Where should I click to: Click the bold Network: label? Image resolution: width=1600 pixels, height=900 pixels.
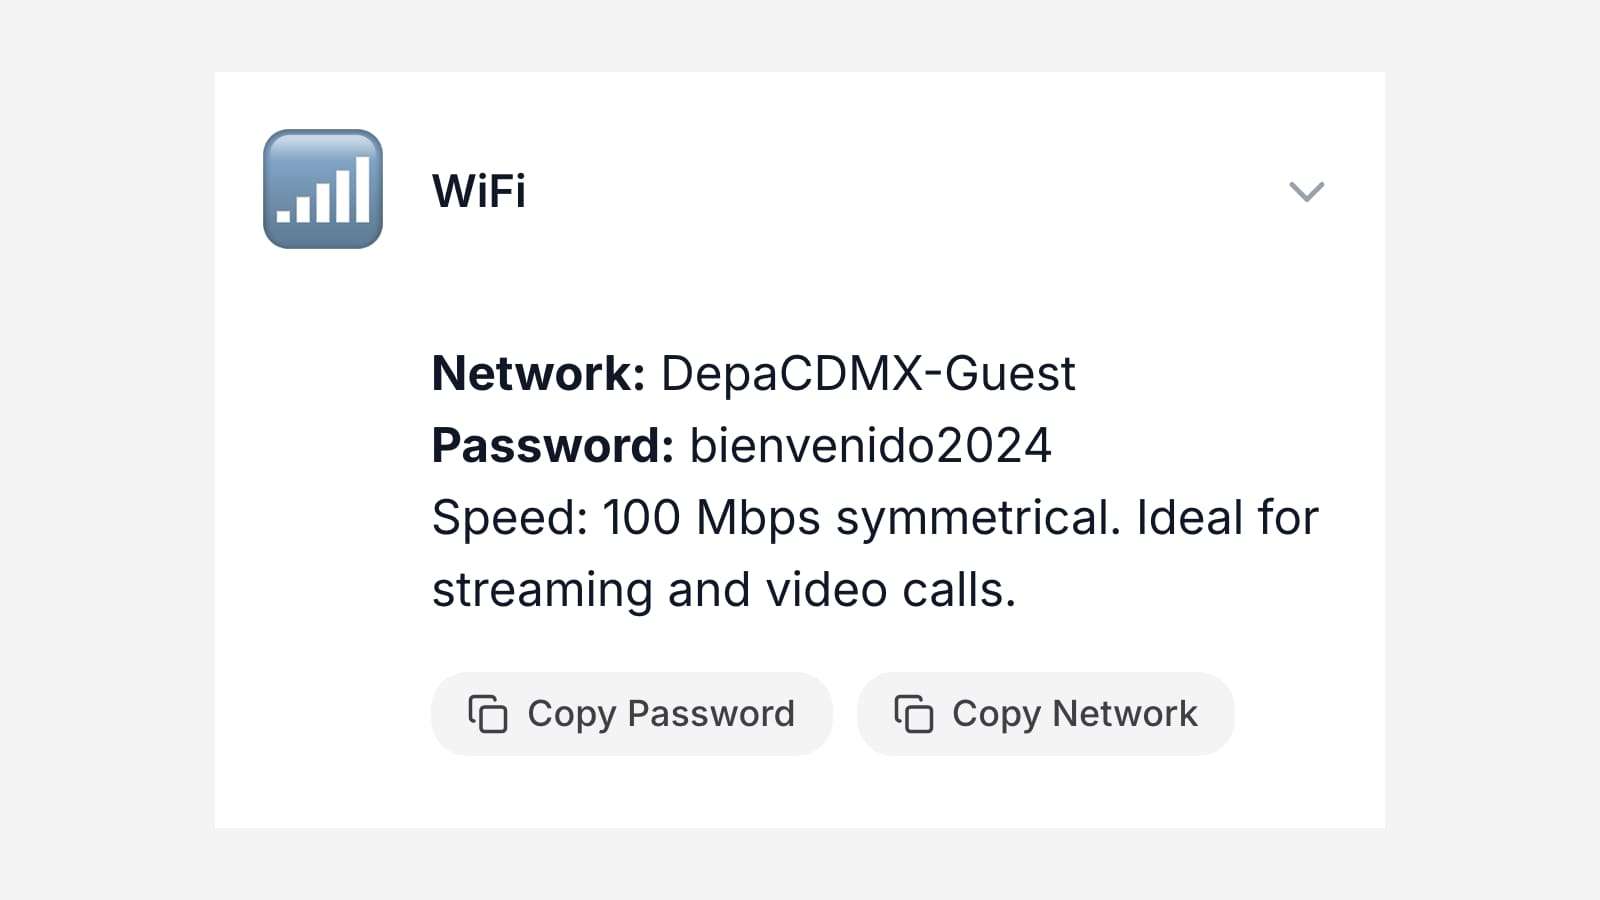coord(539,374)
